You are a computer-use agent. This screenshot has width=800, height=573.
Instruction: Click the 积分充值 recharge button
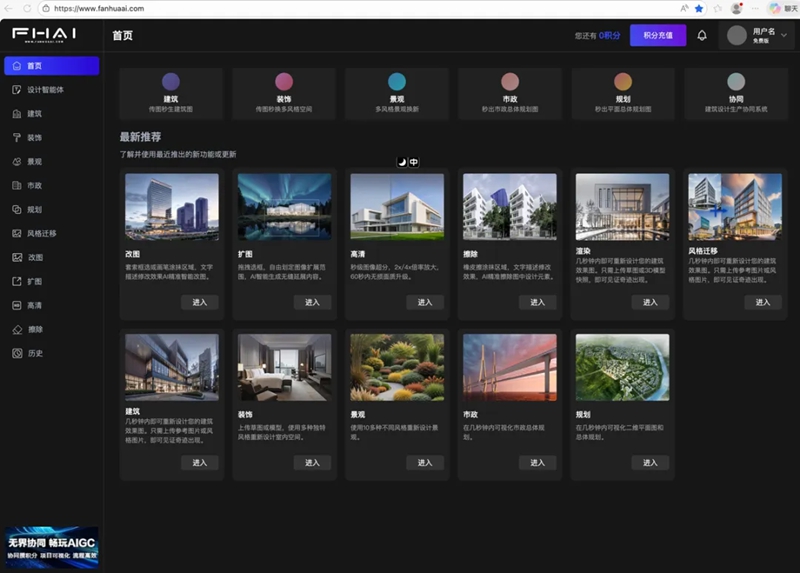(x=657, y=35)
